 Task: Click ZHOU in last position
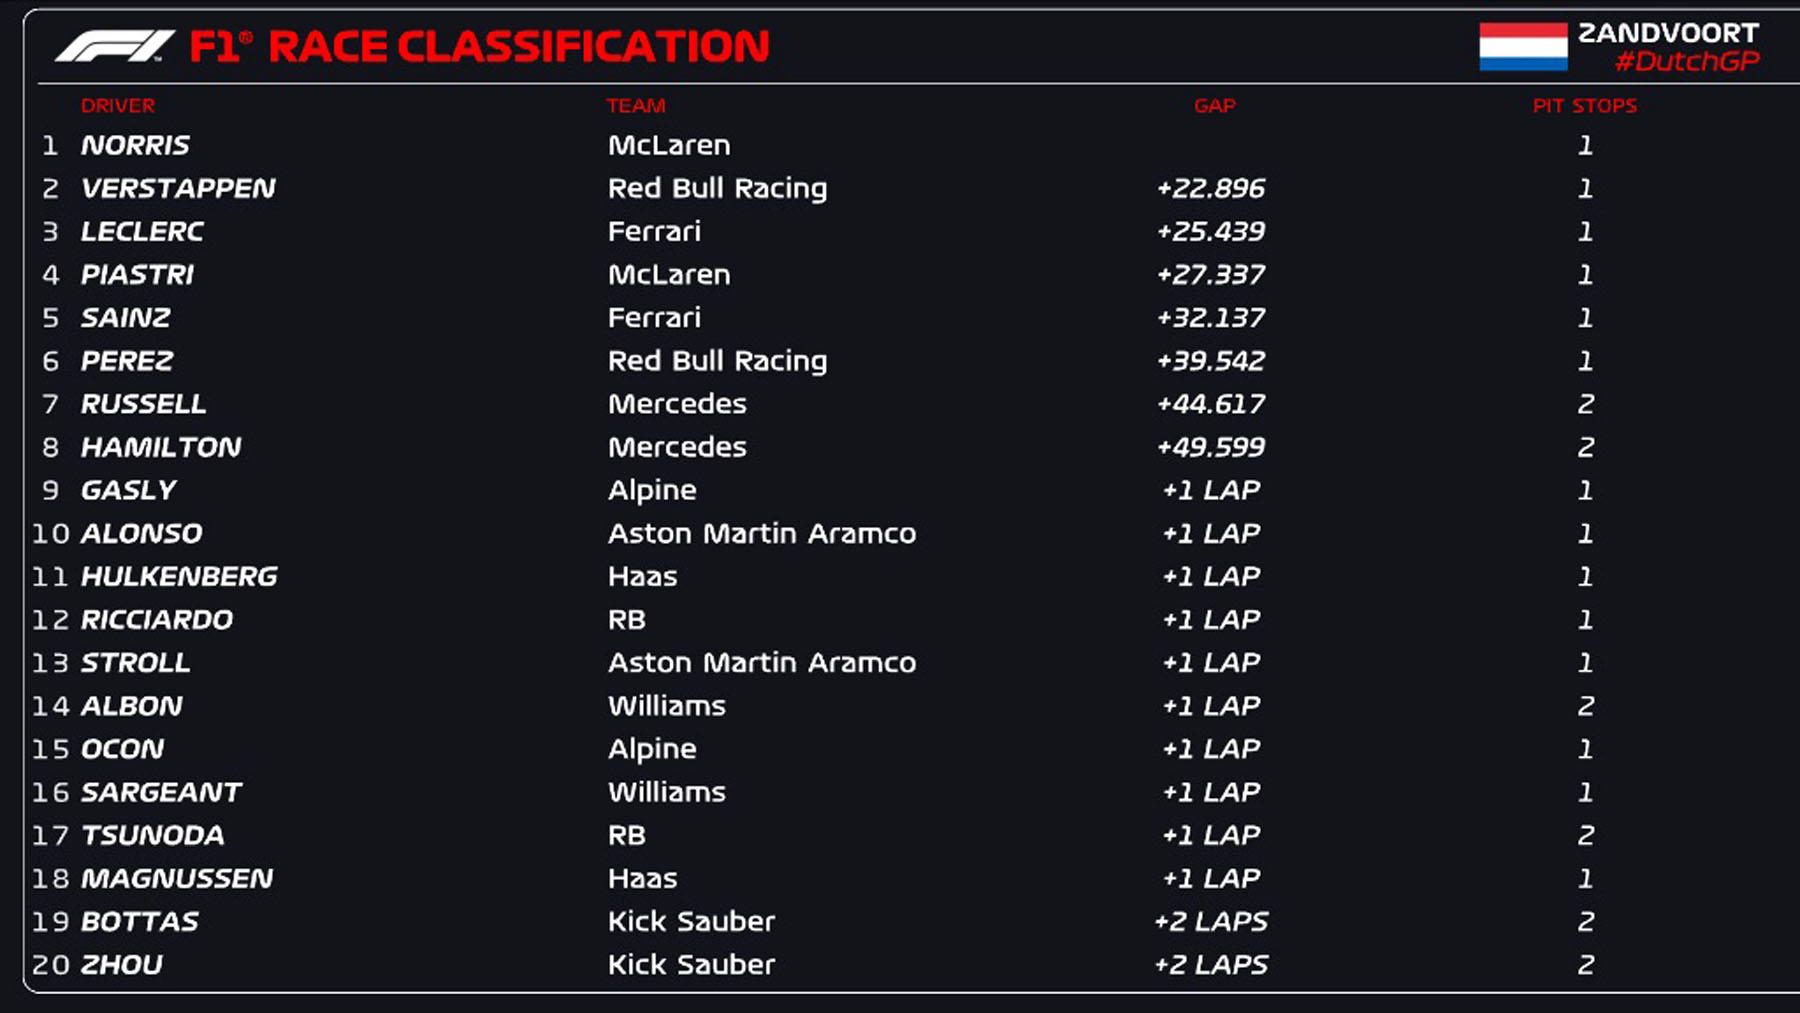[121, 965]
